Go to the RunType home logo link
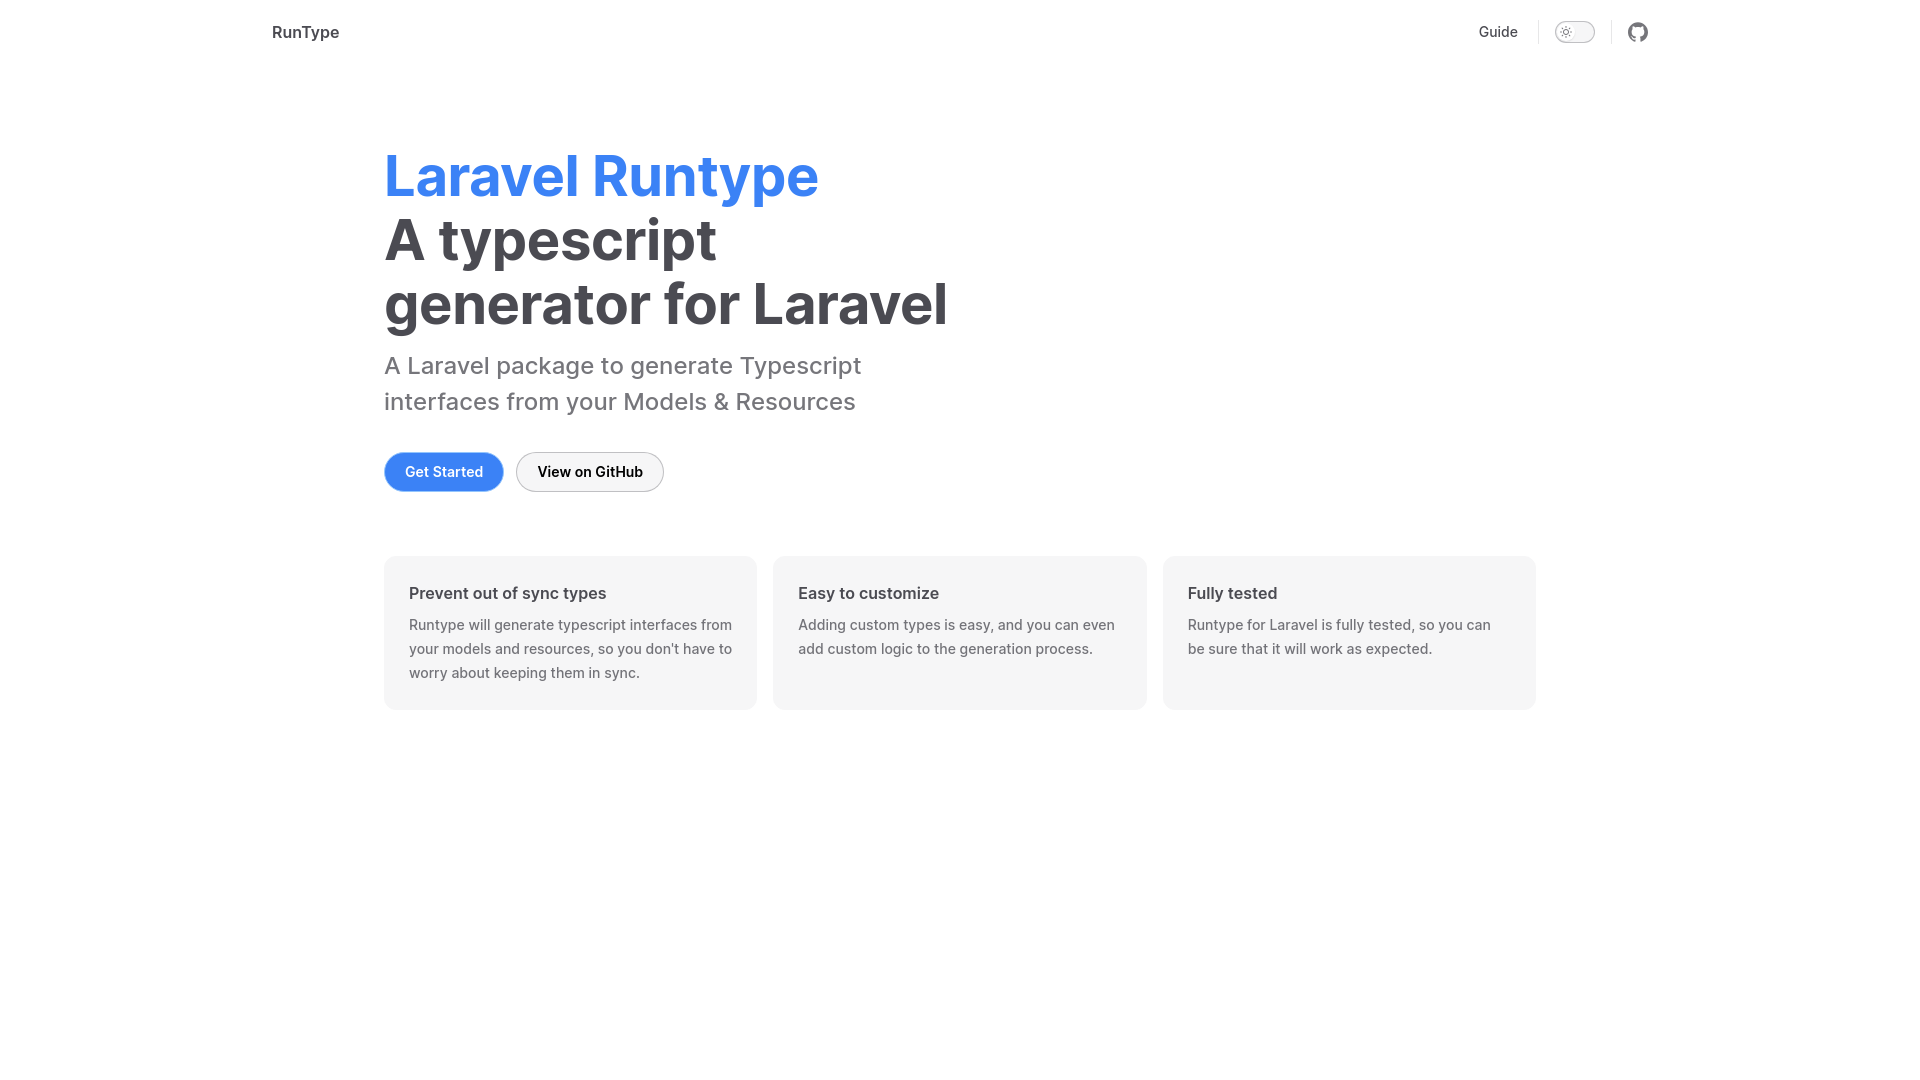 point(305,32)
